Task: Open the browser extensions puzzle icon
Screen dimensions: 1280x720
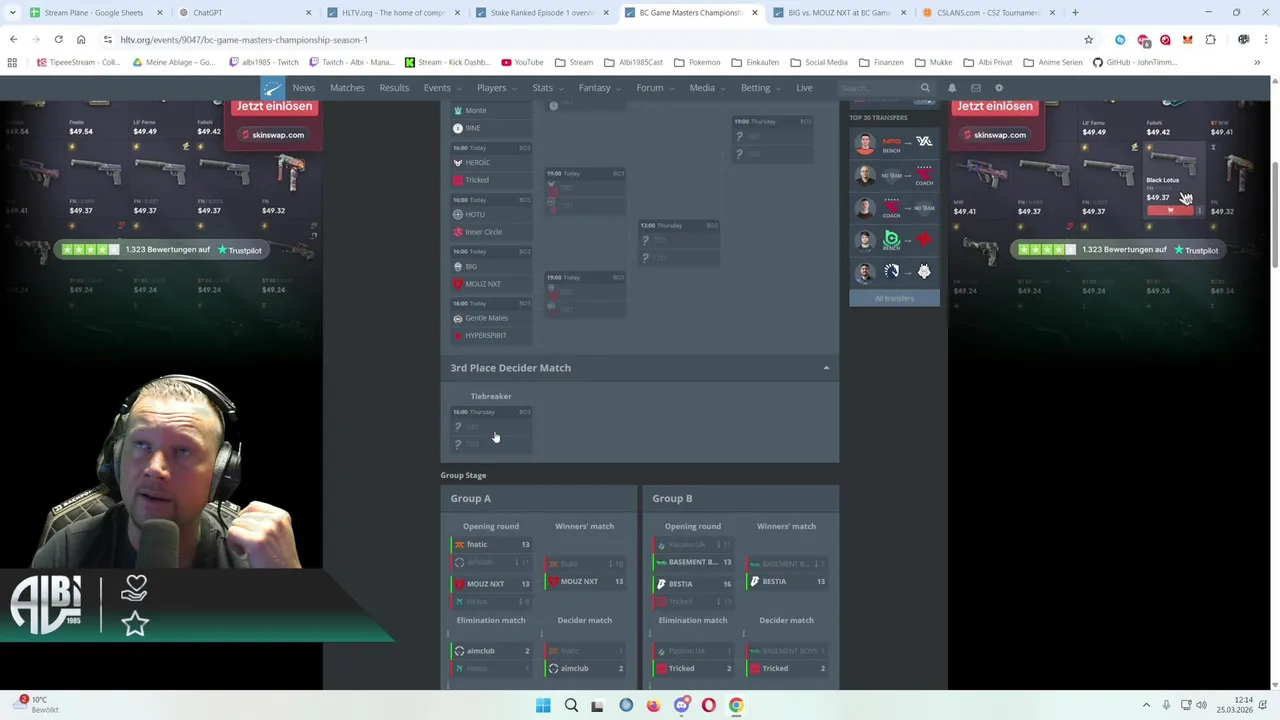Action: tap(1210, 39)
